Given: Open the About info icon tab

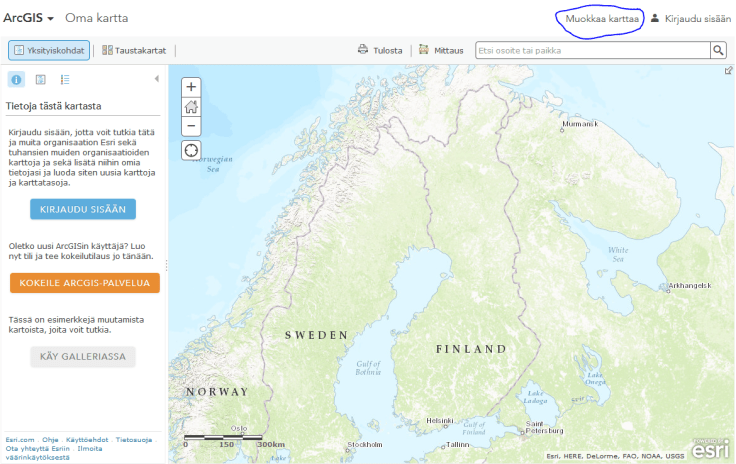Looking at the screenshot, I should tap(17, 80).
